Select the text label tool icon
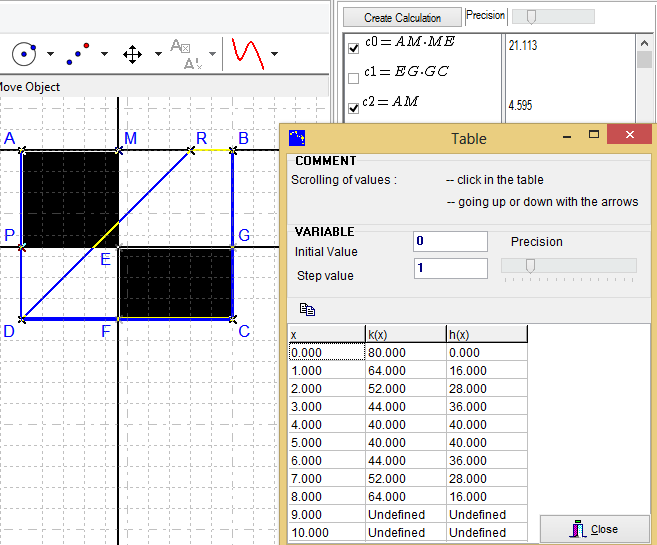The height and width of the screenshot is (545, 657). pos(186,54)
